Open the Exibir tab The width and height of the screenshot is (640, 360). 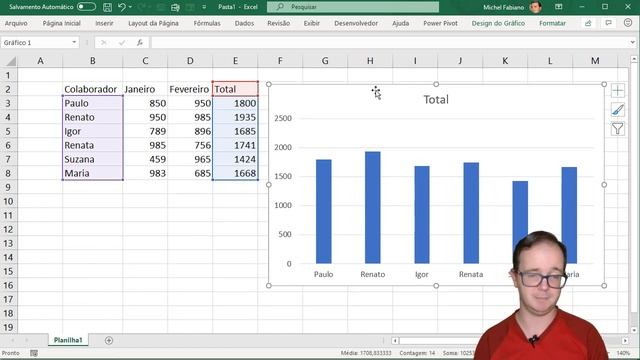pos(312,23)
